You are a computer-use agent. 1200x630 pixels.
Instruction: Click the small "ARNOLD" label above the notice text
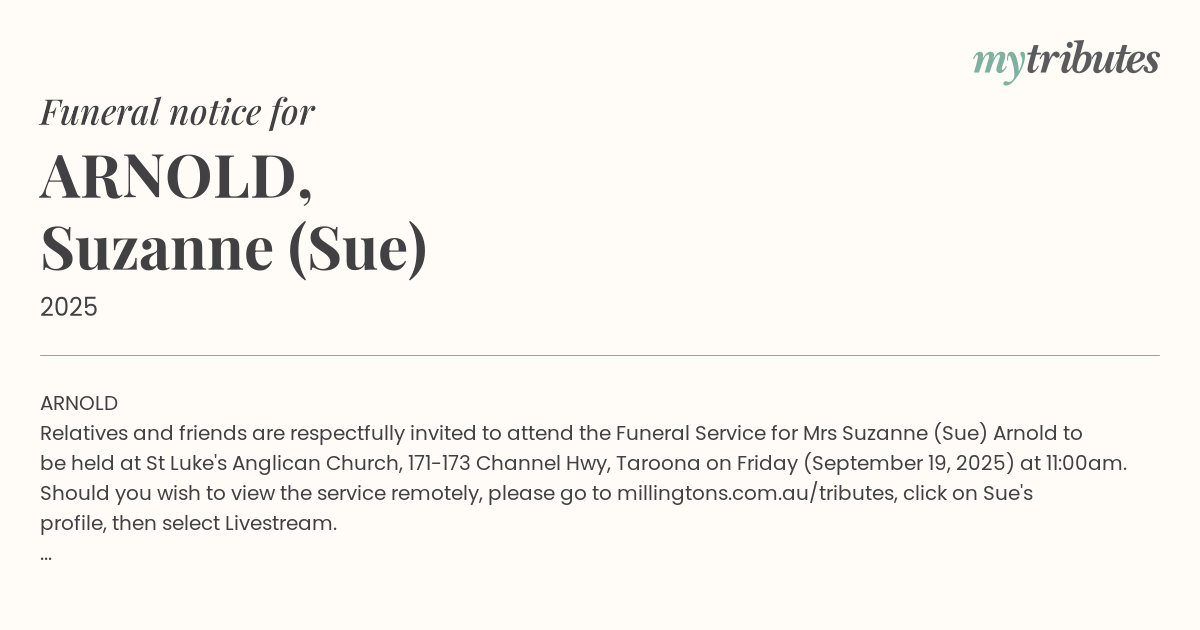(79, 403)
